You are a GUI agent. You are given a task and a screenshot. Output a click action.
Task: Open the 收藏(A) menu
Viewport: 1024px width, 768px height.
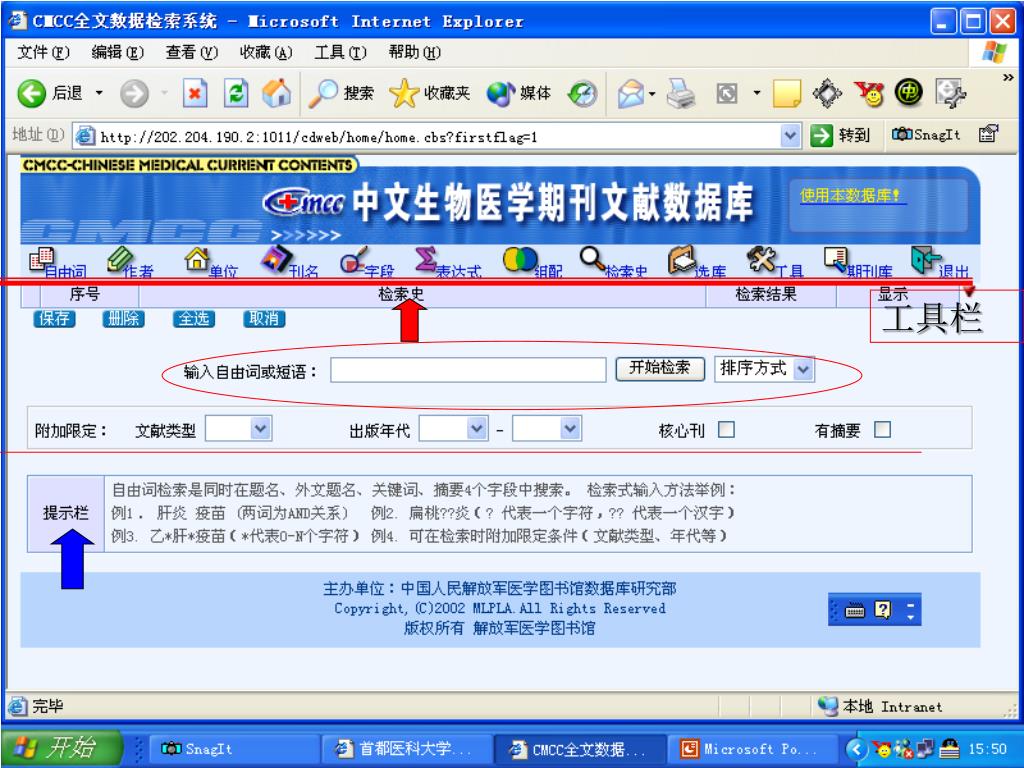pos(266,52)
